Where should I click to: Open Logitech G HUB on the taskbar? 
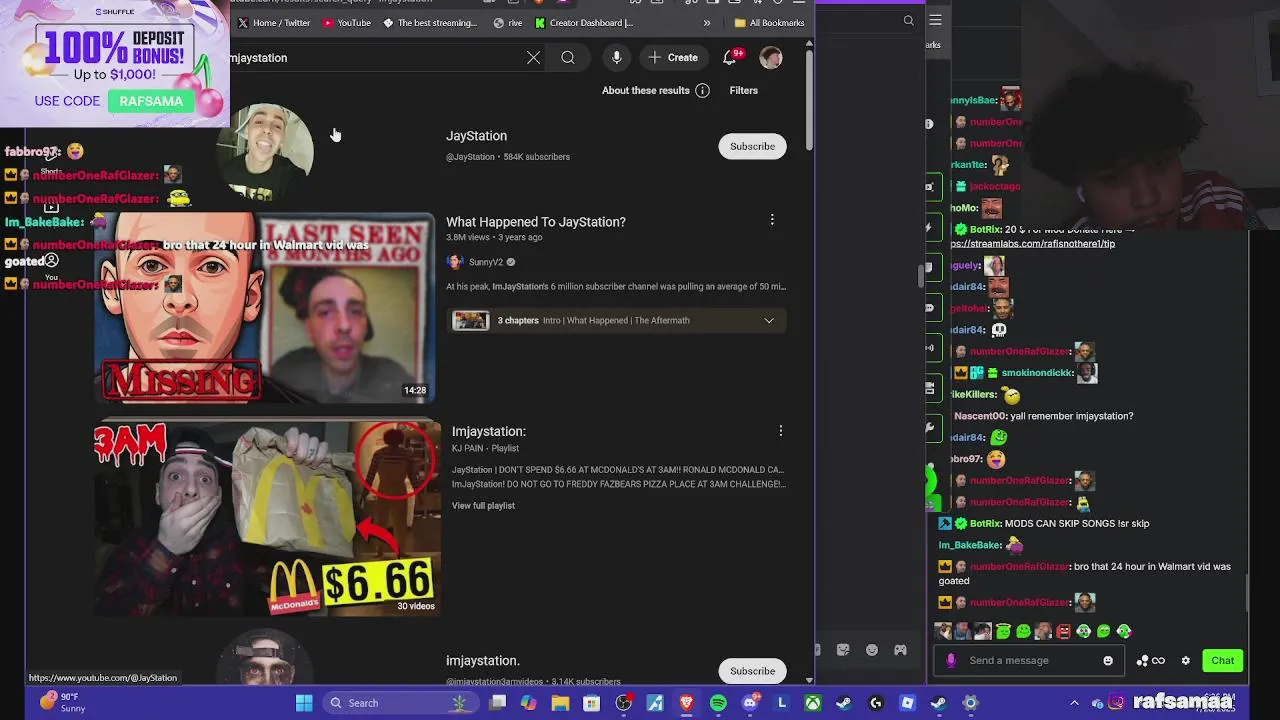point(876,703)
